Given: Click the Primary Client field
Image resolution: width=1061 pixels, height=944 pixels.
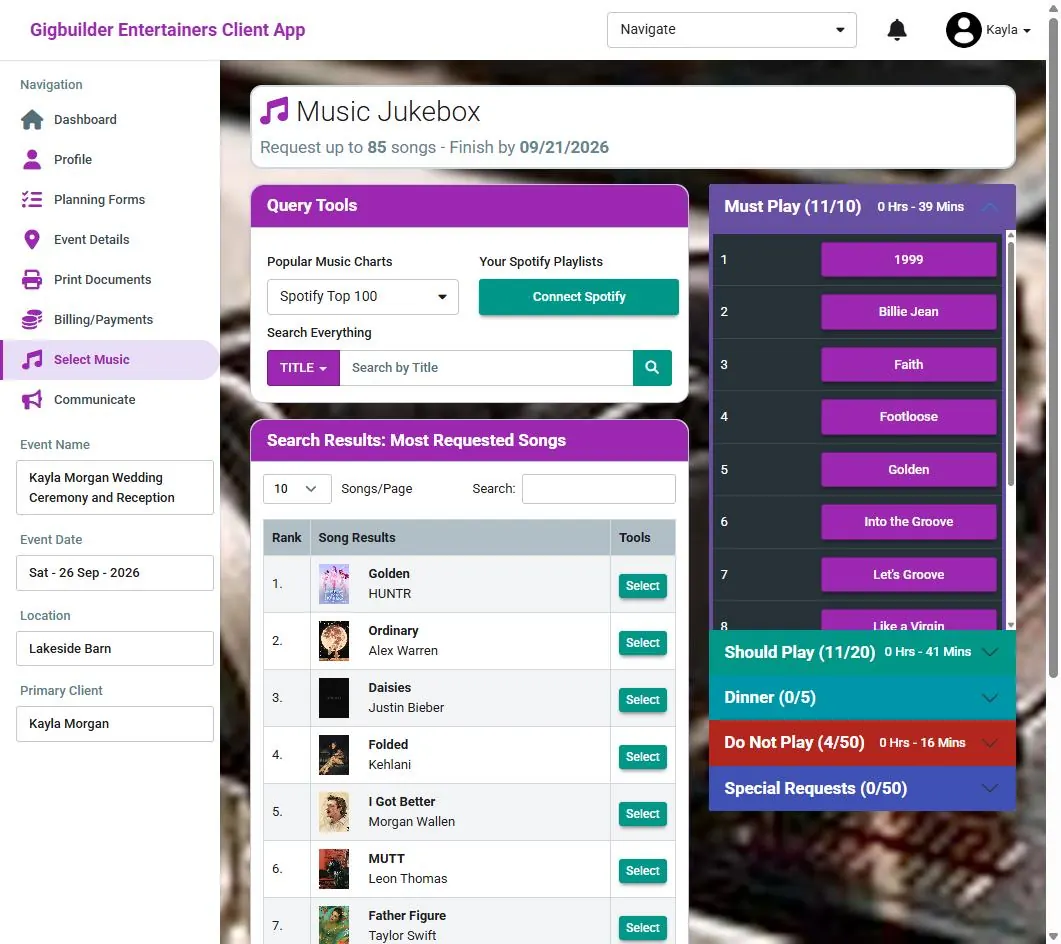Looking at the screenshot, I should tap(115, 723).
